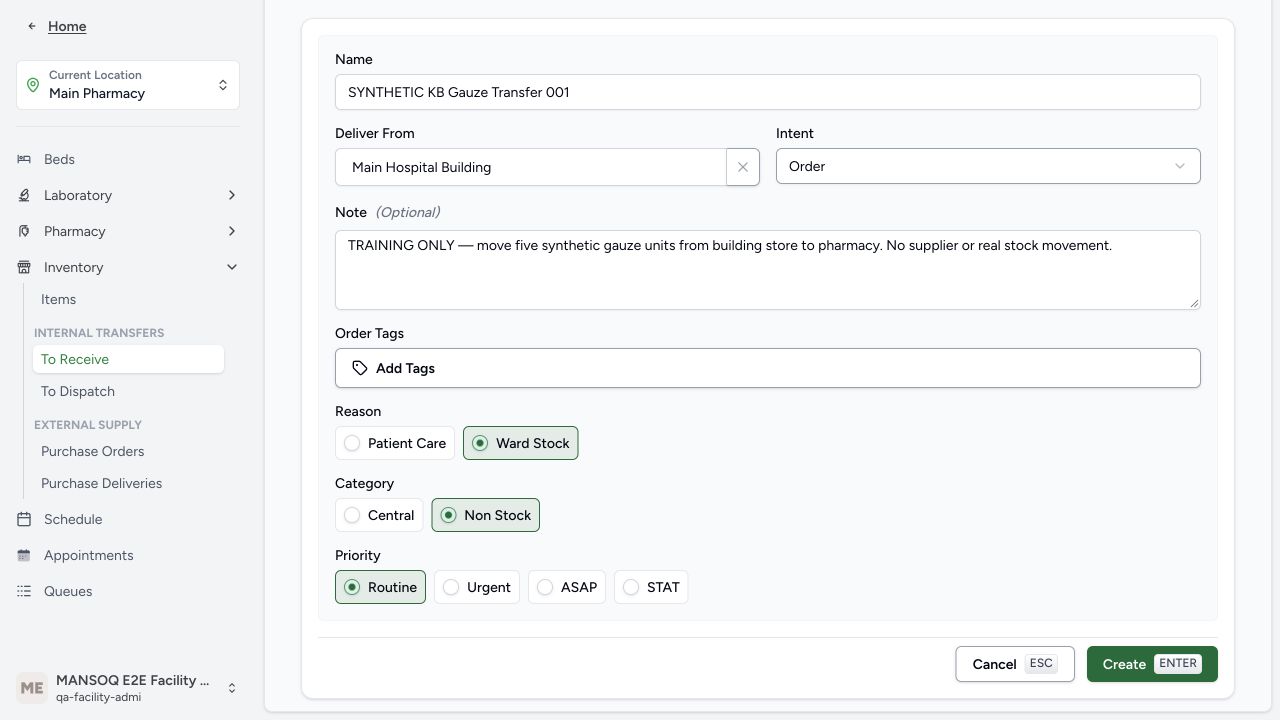The width and height of the screenshot is (1280, 720).
Task: Open Purchase Orders
Action: coord(128,451)
